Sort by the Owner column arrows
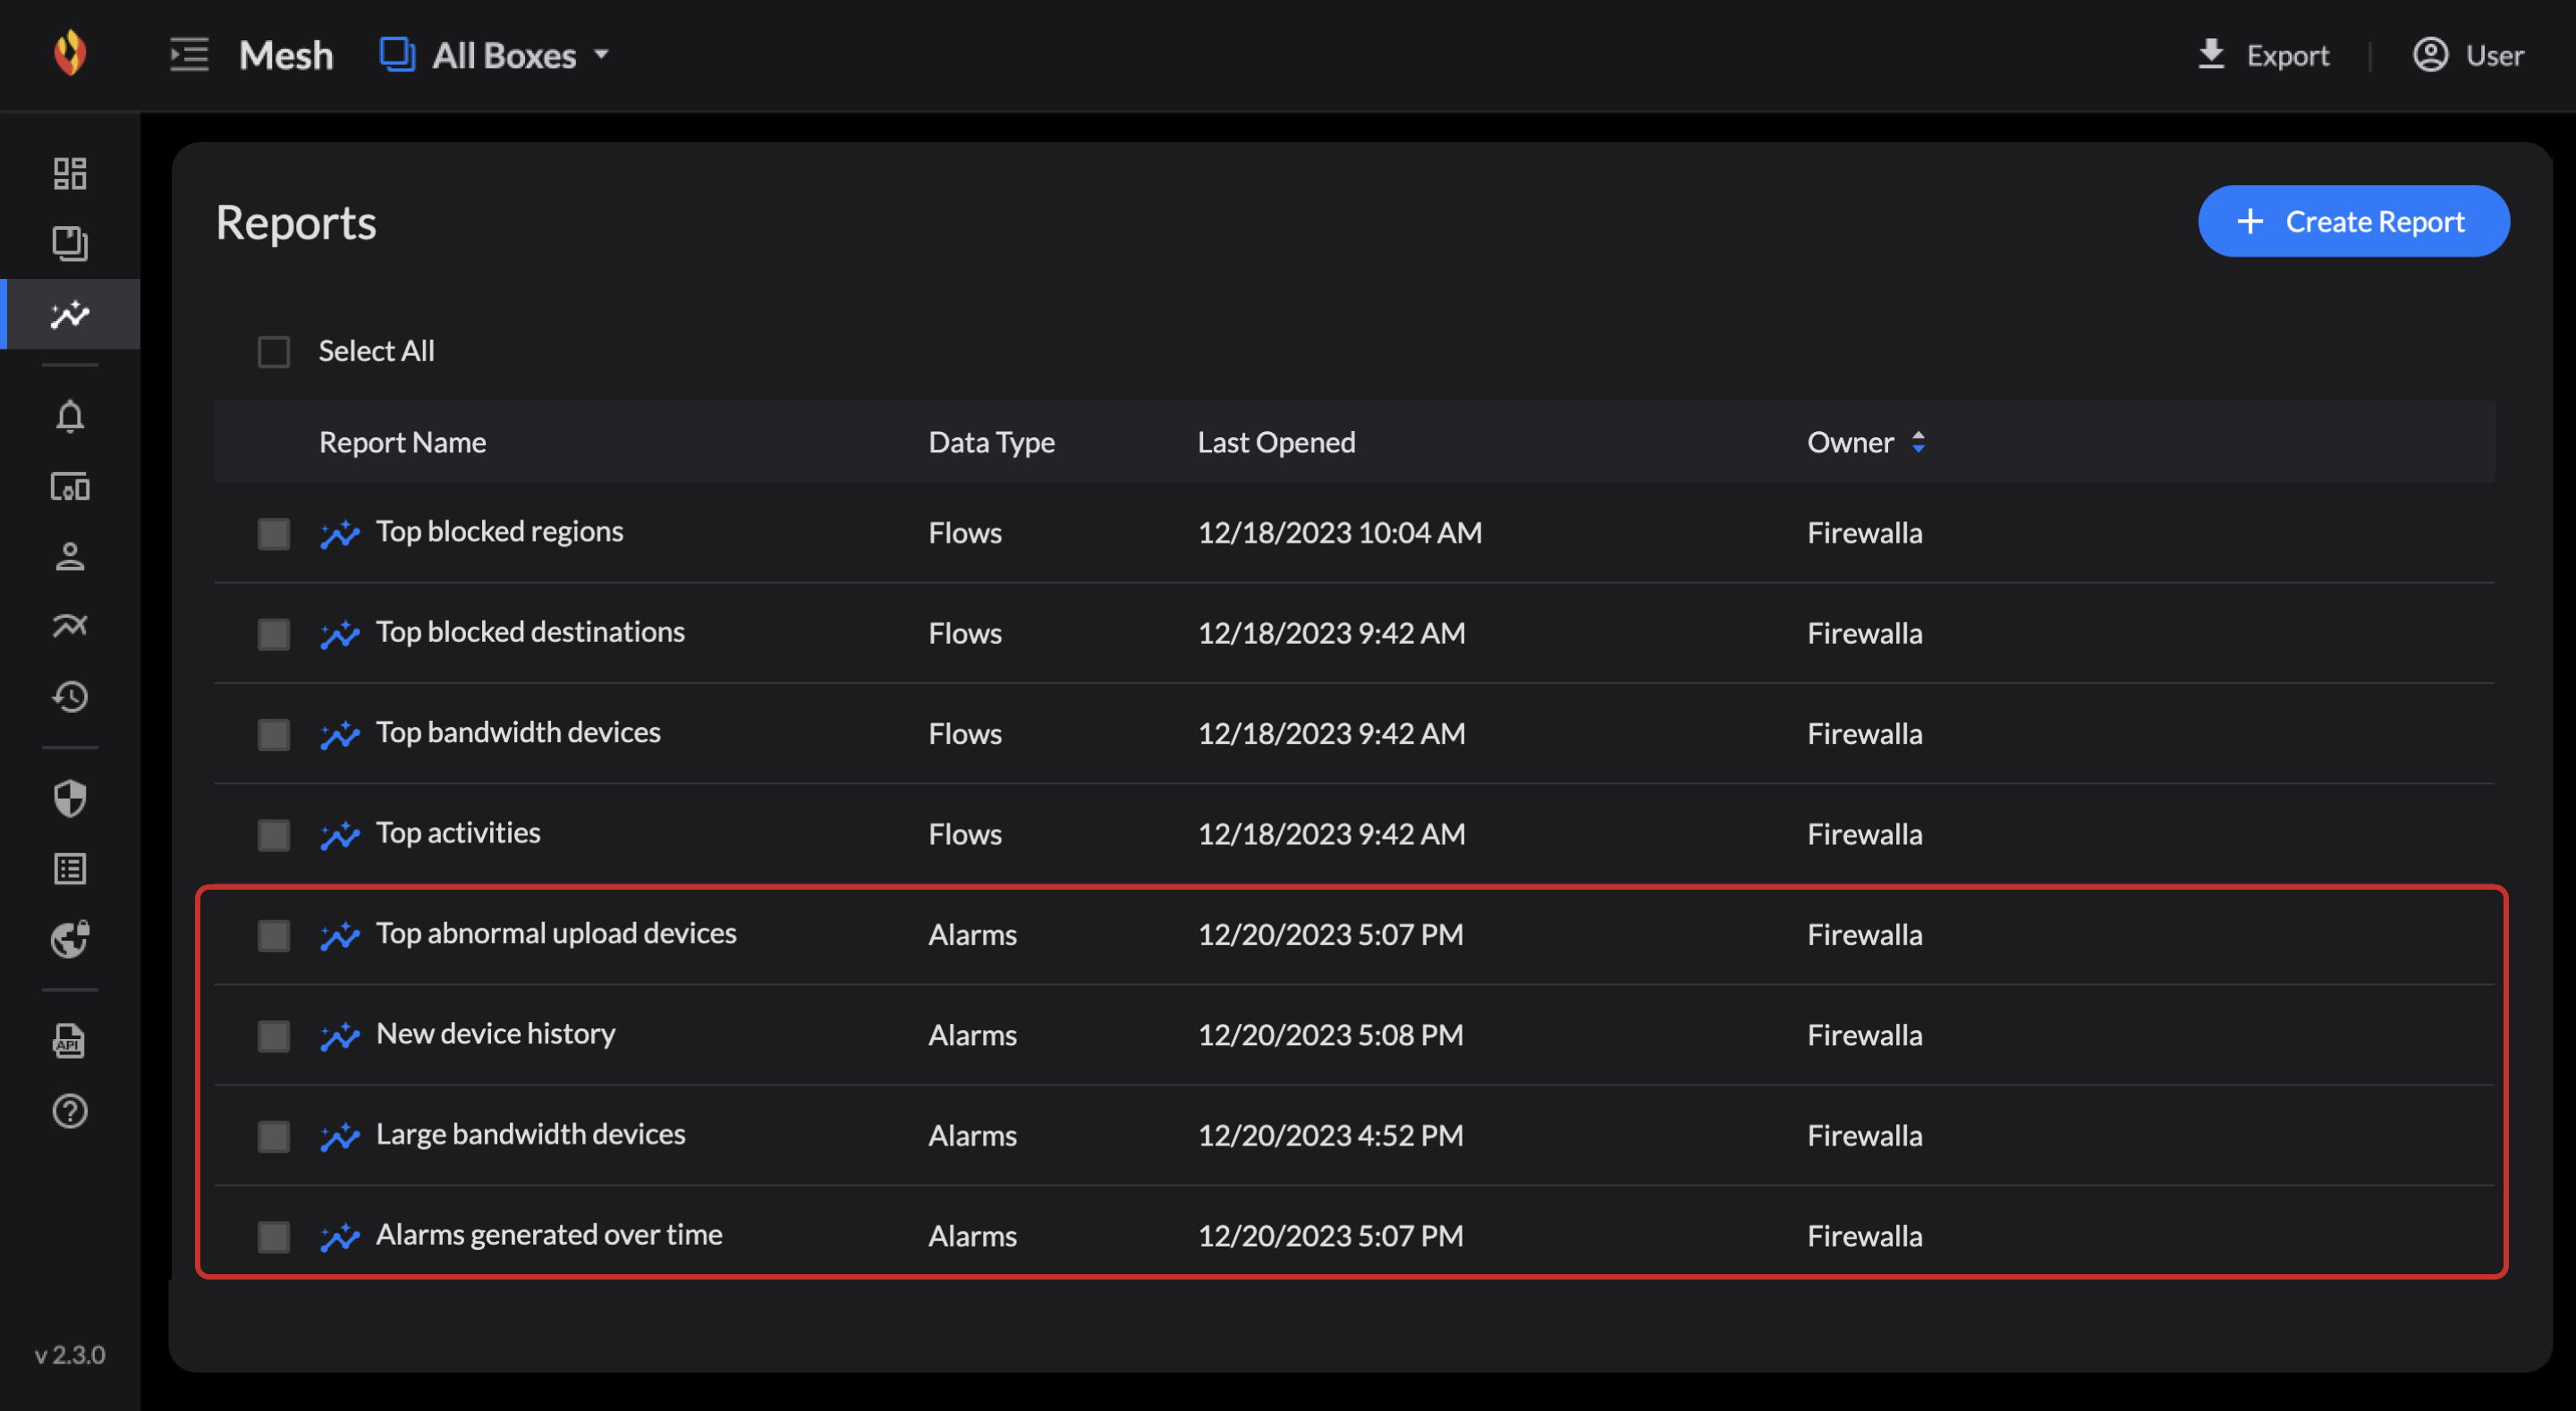Image resolution: width=2576 pixels, height=1411 pixels. (1918, 442)
